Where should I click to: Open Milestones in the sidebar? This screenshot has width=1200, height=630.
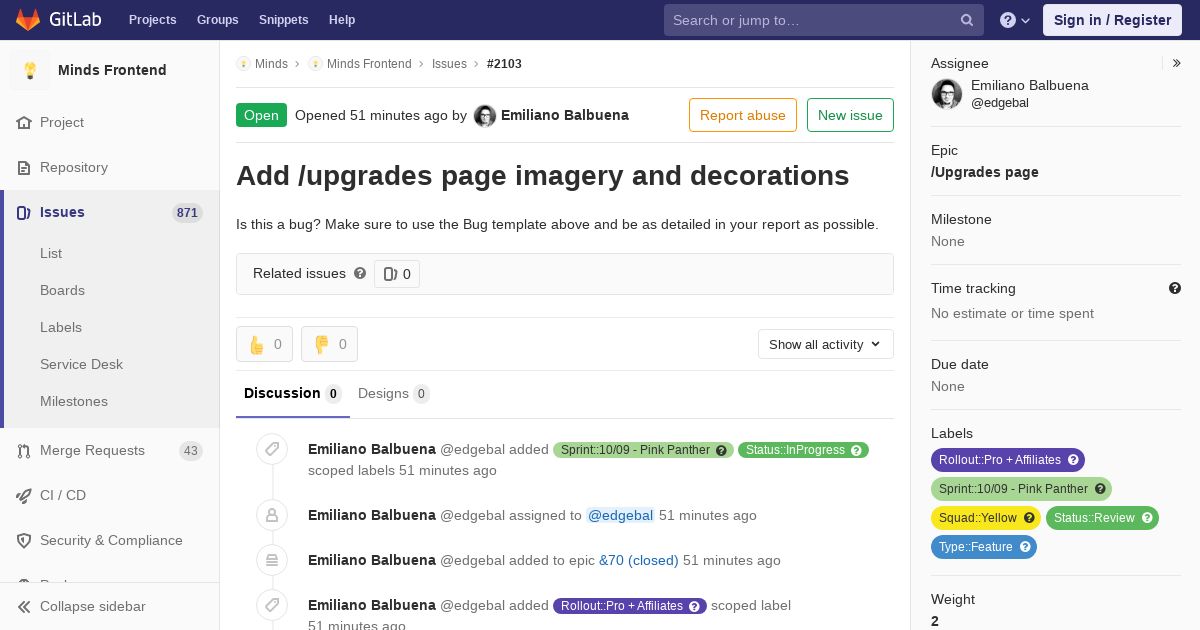pos(74,401)
